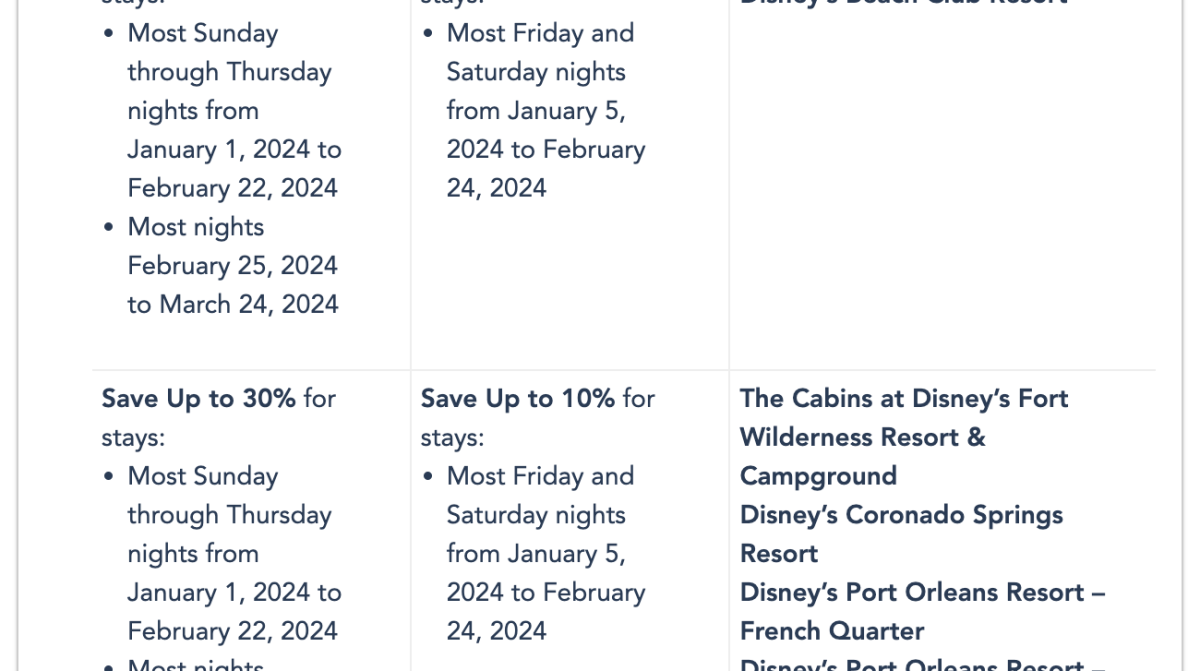This screenshot has height=671, width=1200.
Task: Click bottom-row "February 22, 2024" date text
Action: tap(232, 631)
